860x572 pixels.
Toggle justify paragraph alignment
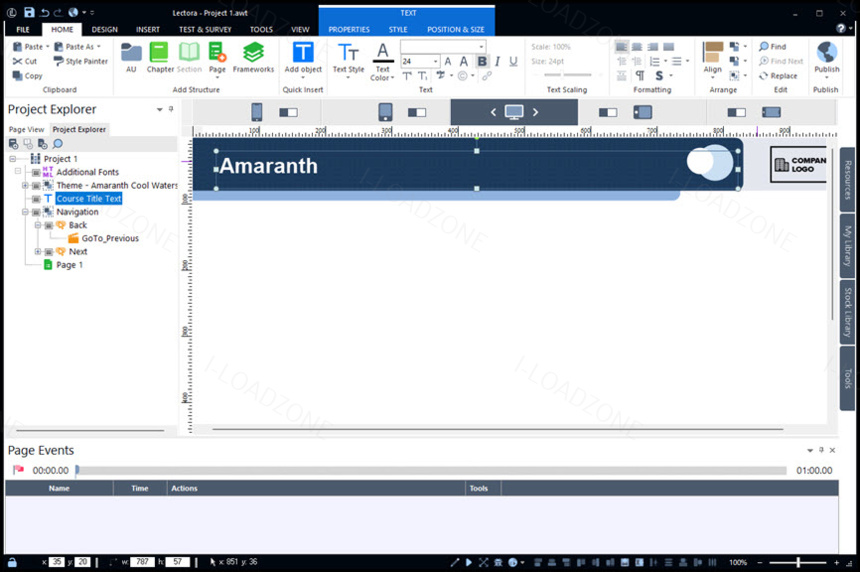pyautogui.click(x=669, y=47)
